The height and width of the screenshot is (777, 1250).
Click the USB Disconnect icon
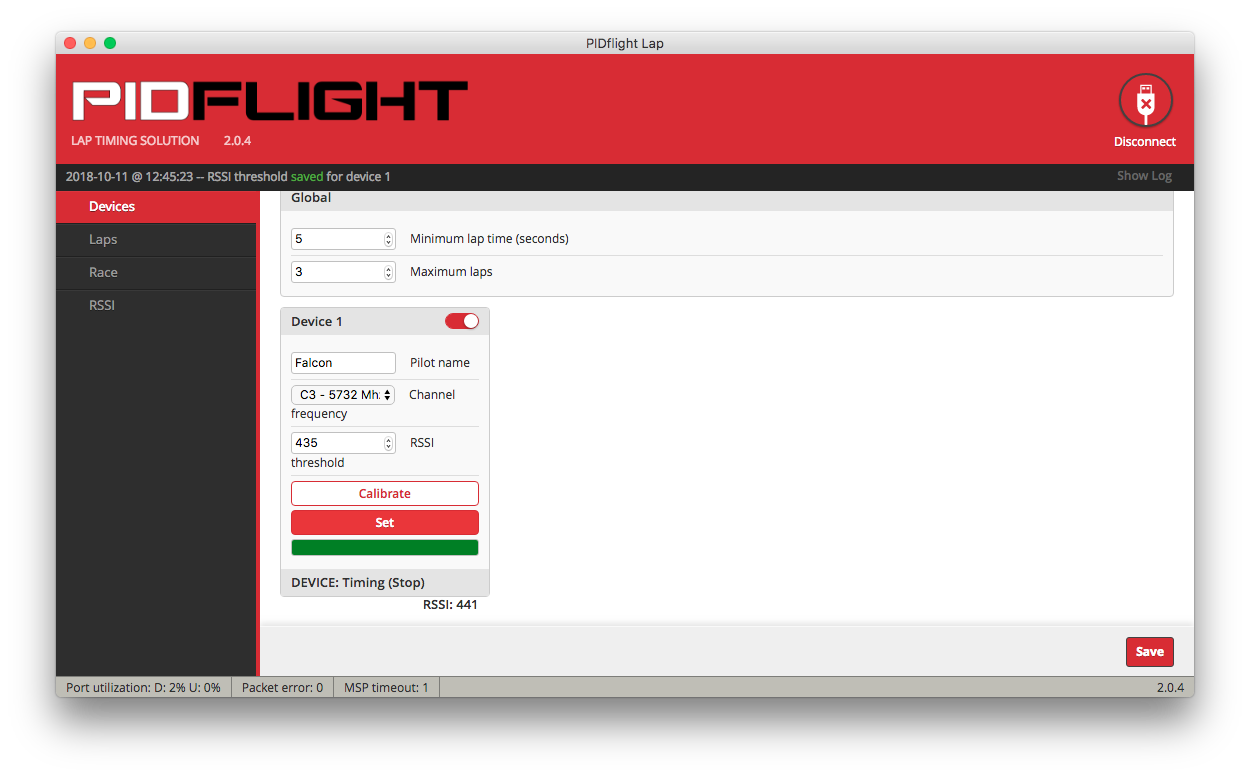pos(1145,101)
